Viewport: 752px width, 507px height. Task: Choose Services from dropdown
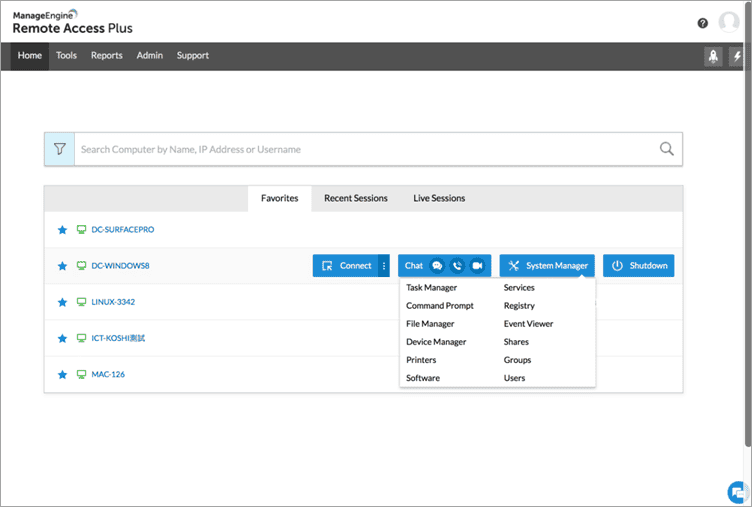519,288
